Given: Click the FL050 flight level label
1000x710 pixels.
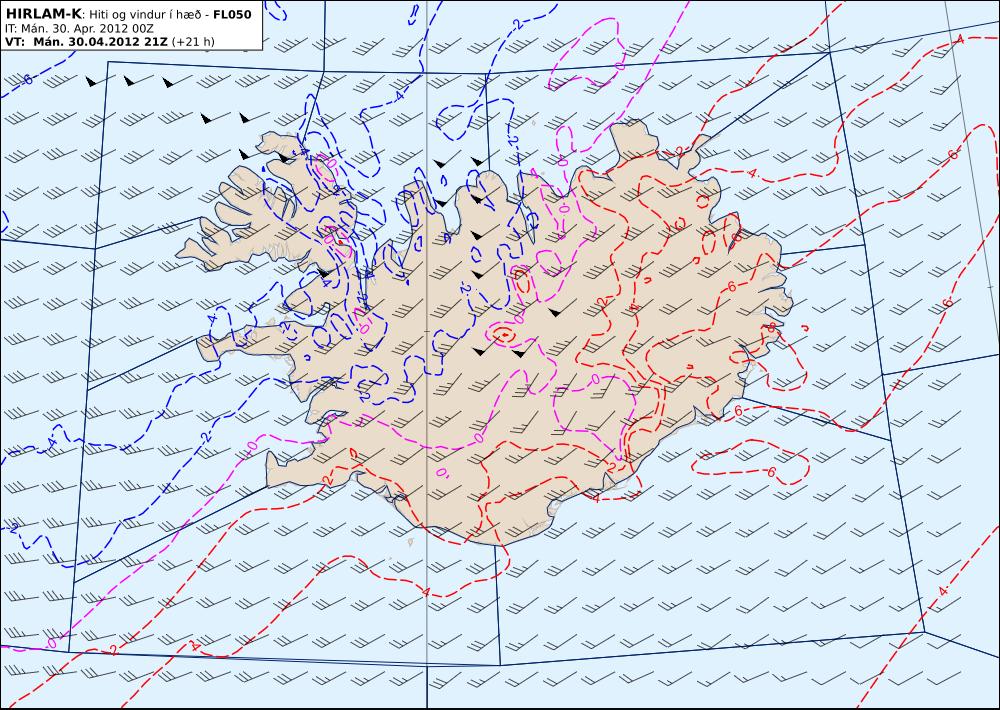Looking at the screenshot, I should (x=232, y=14).
